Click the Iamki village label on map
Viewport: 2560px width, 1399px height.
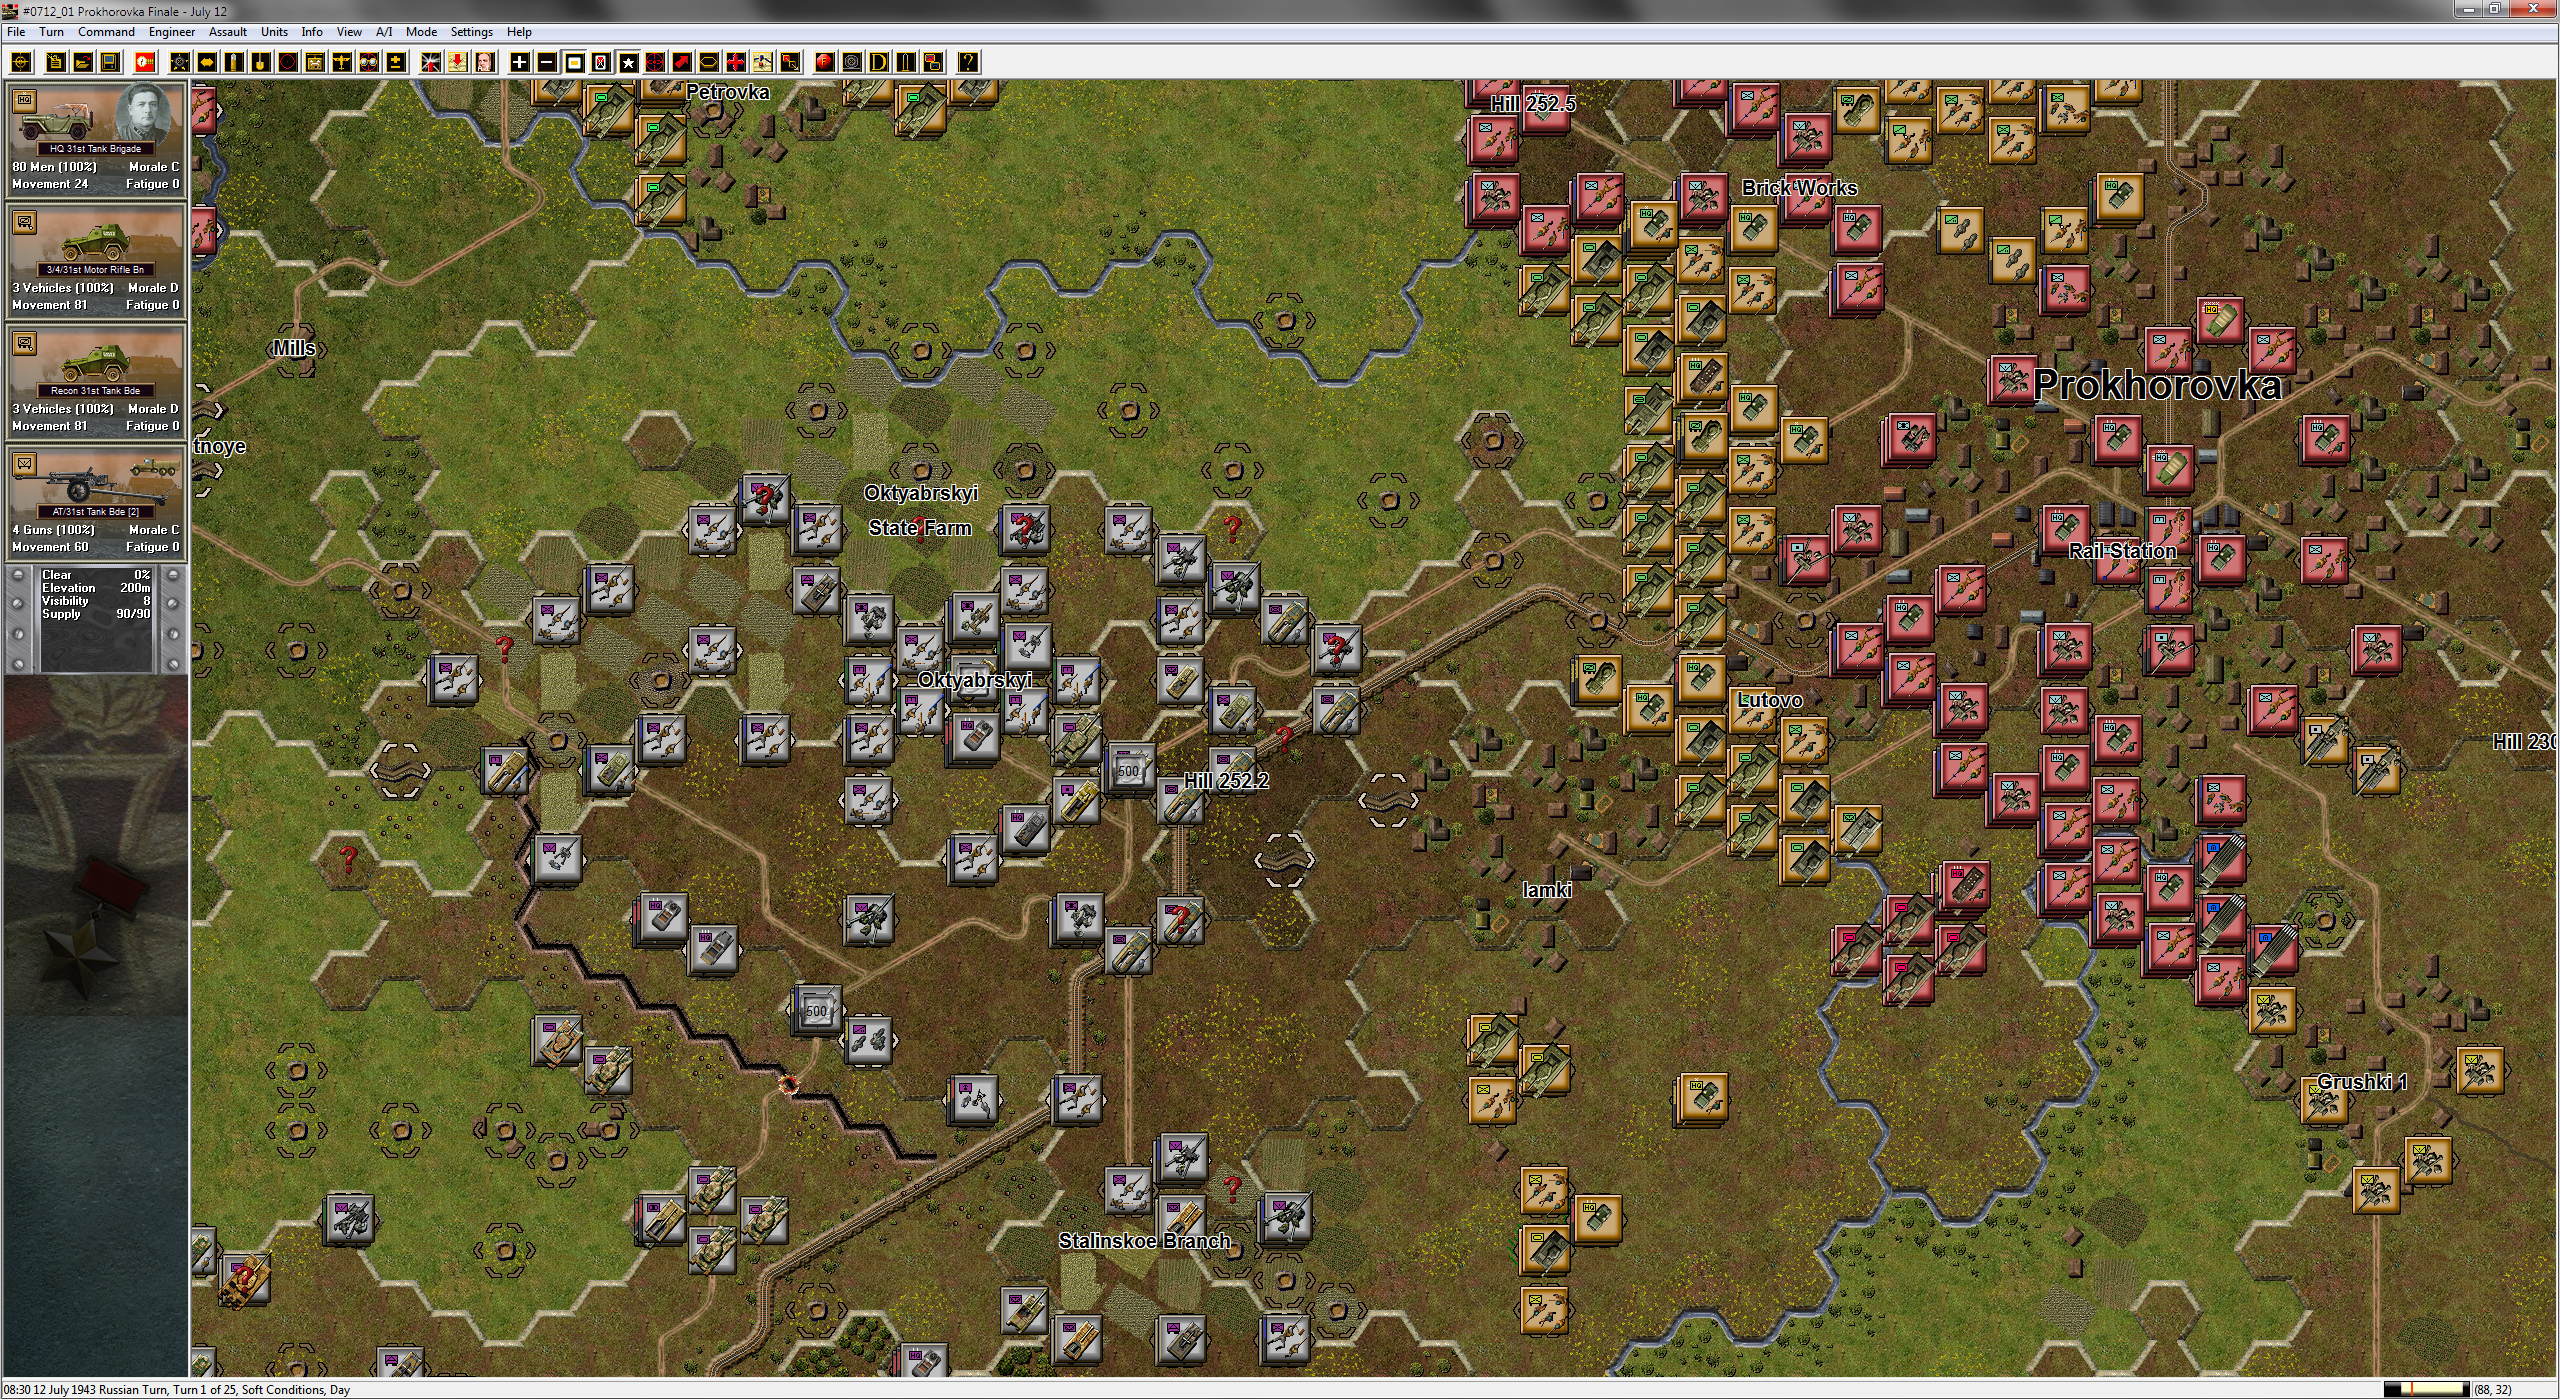point(1547,890)
